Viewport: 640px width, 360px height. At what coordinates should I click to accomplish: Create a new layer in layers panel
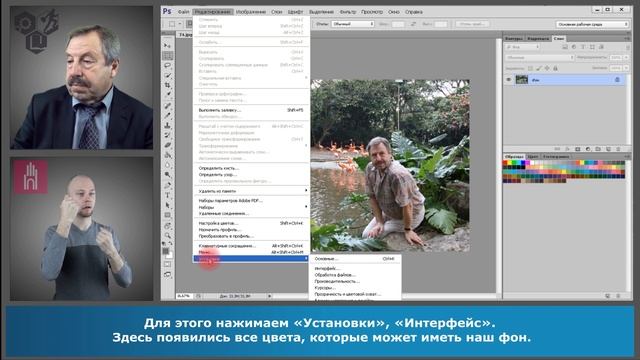[608, 149]
